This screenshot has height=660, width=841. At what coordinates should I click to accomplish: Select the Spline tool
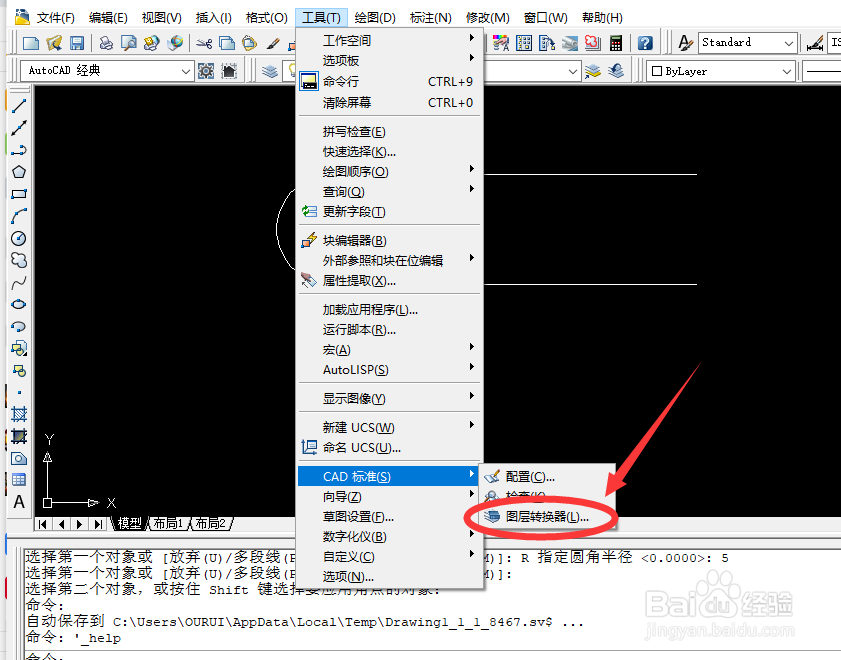click(x=19, y=282)
